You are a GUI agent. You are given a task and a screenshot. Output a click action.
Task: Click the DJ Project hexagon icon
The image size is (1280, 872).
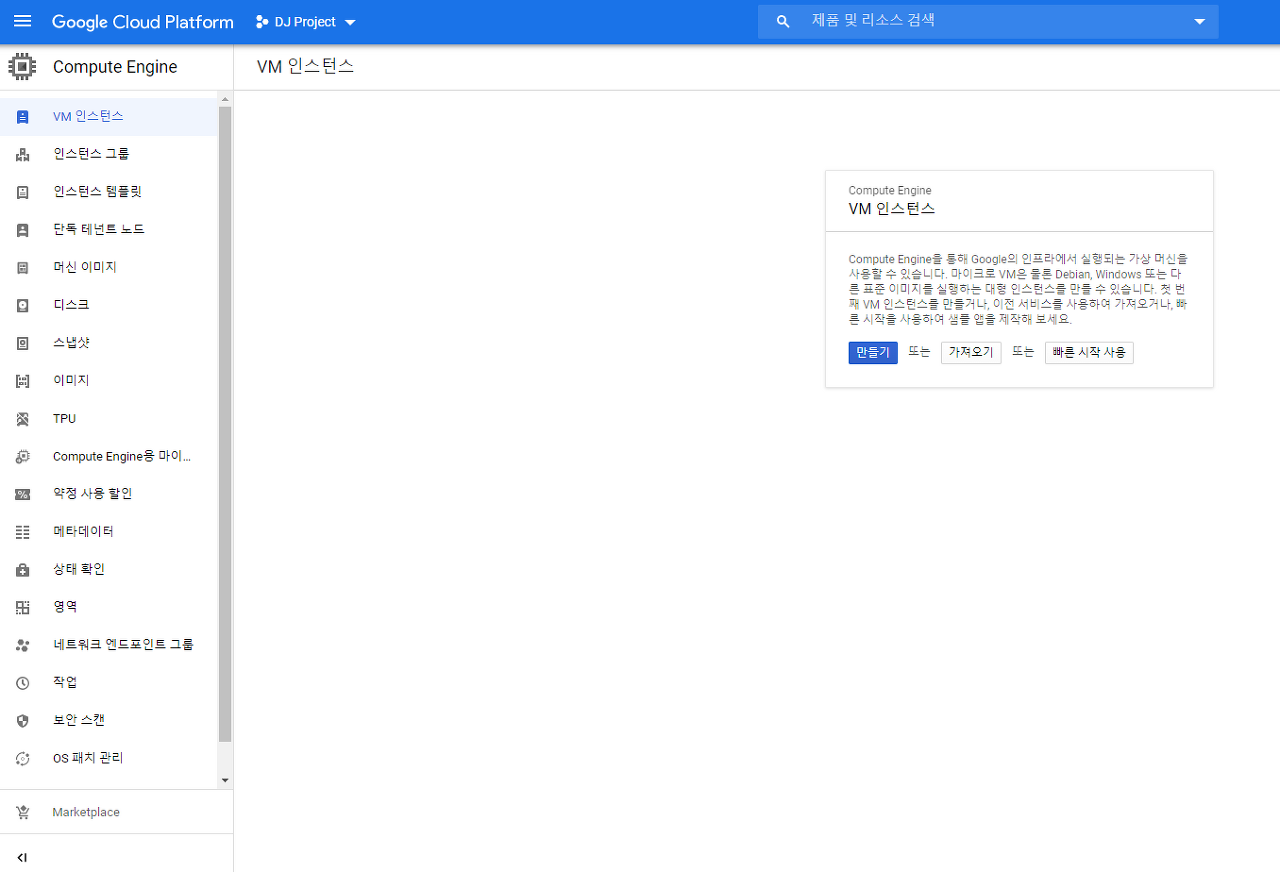click(262, 22)
